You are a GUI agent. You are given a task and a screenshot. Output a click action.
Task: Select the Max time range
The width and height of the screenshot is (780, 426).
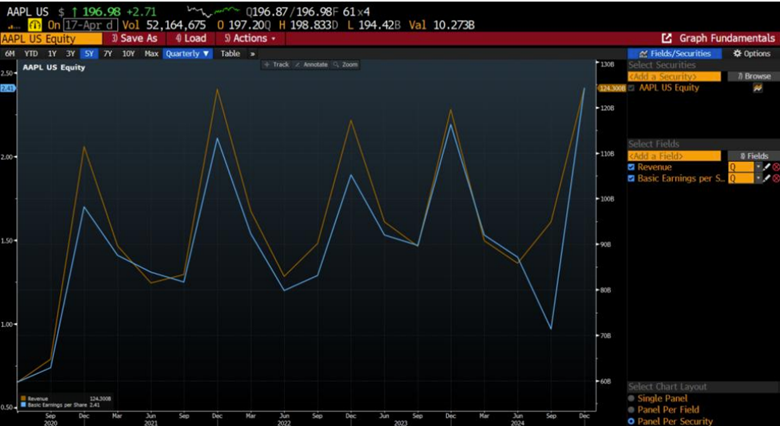coord(151,54)
